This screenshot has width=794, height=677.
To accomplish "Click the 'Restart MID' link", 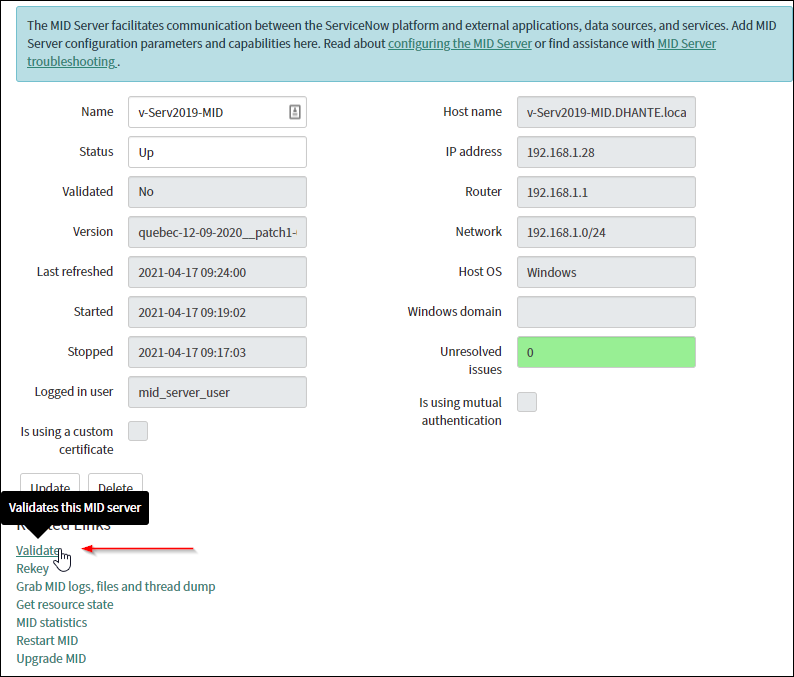I will coord(47,641).
